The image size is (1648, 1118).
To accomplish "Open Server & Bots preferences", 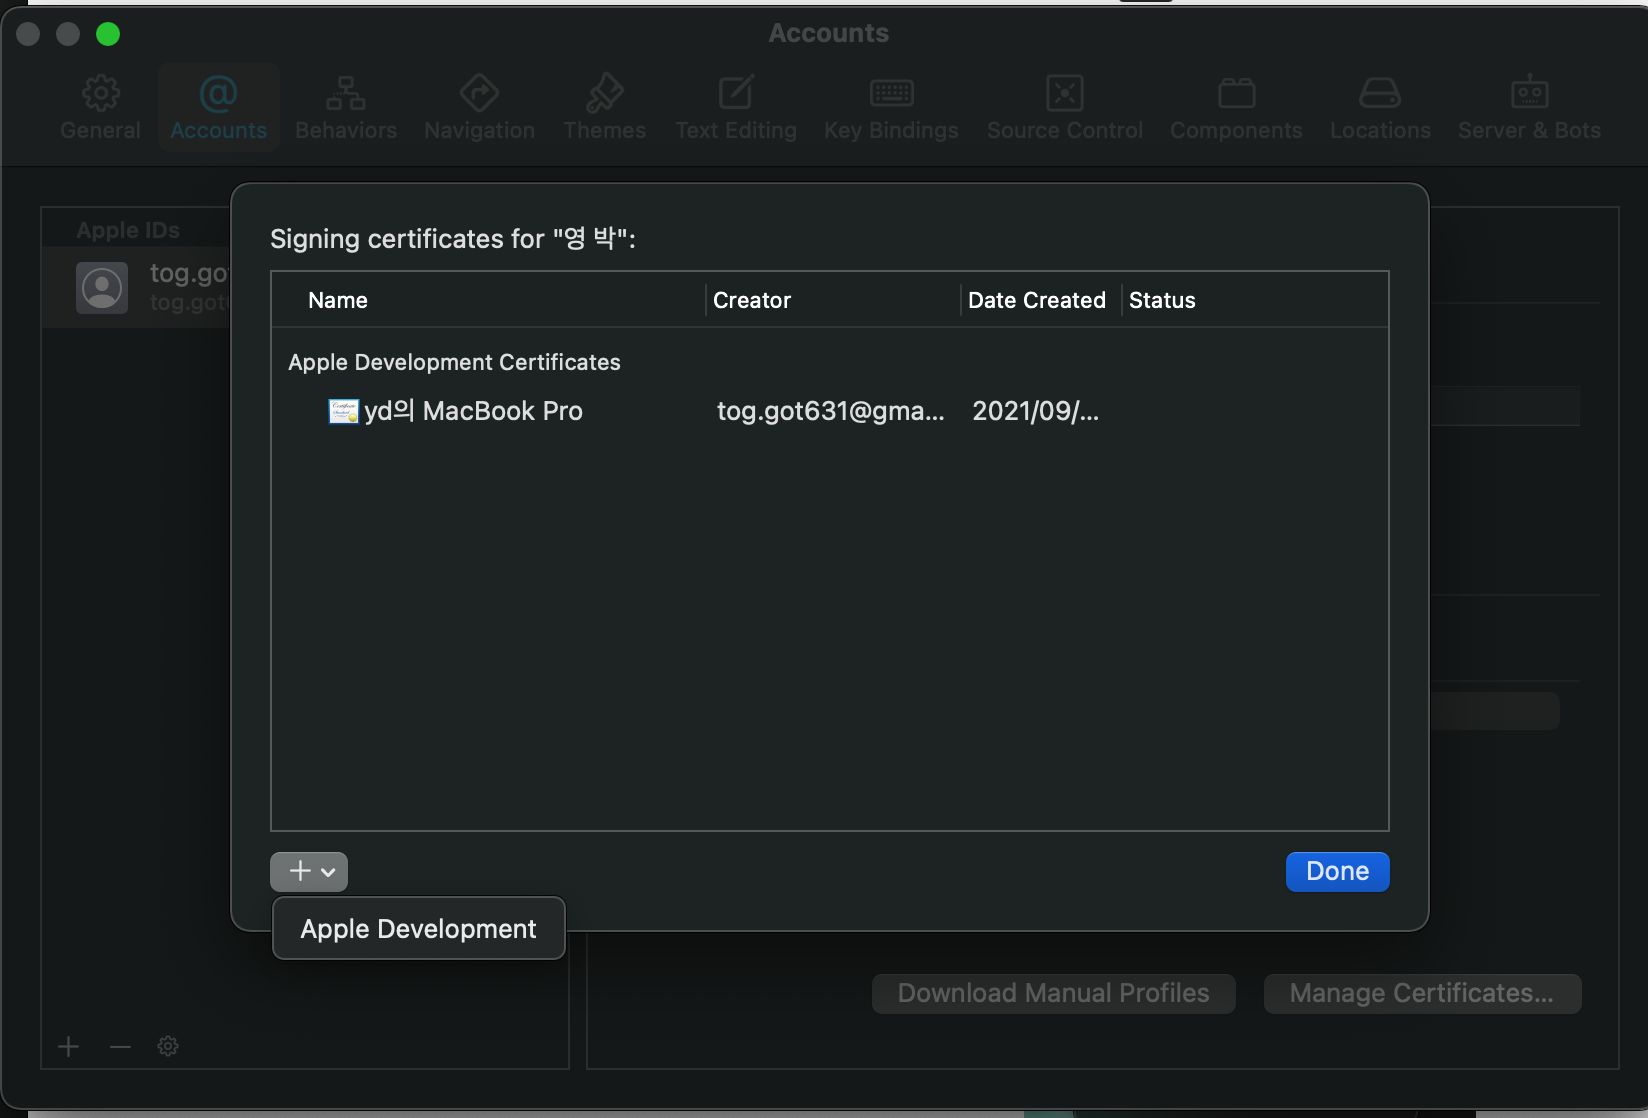I will 1529,107.
